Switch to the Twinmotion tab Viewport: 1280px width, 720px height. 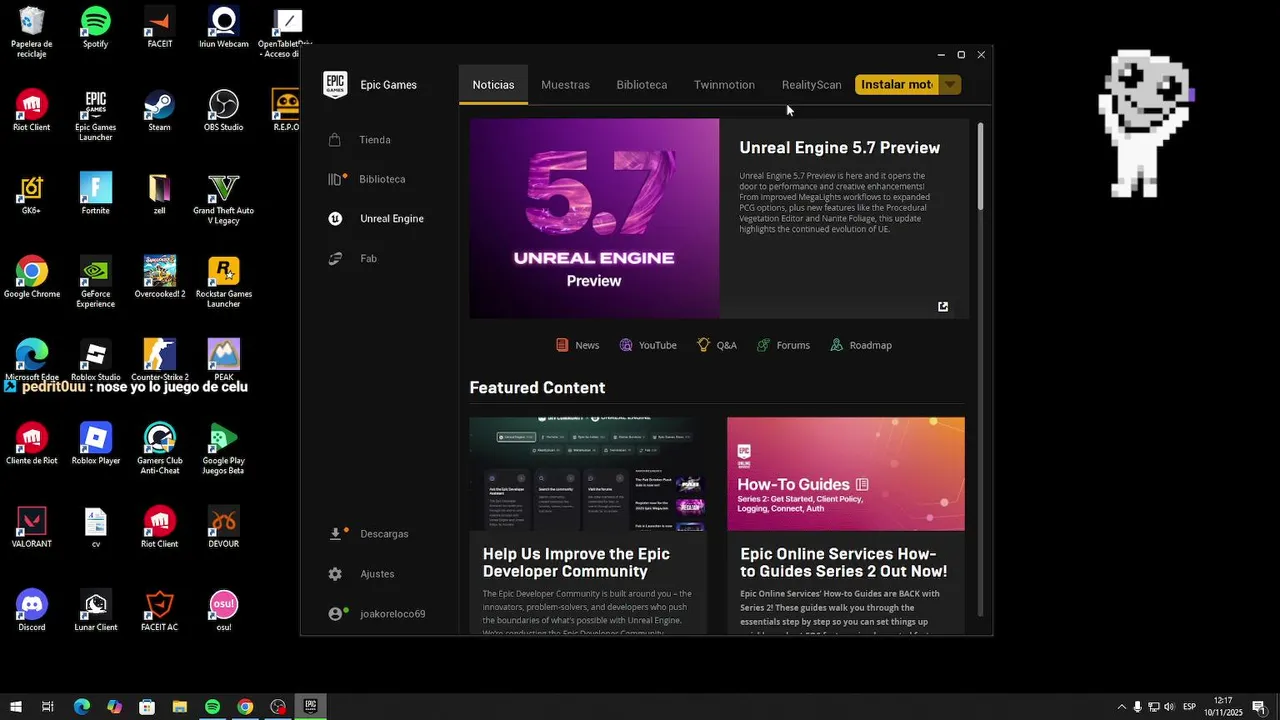coord(724,85)
